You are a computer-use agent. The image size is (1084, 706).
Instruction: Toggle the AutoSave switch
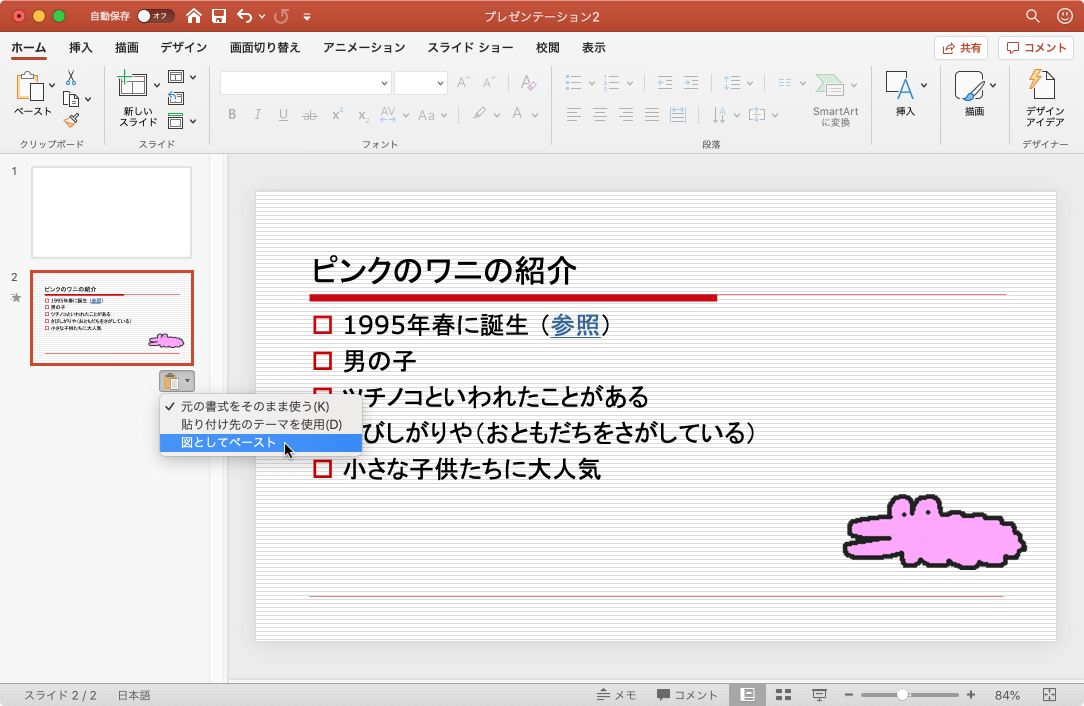coord(154,16)
